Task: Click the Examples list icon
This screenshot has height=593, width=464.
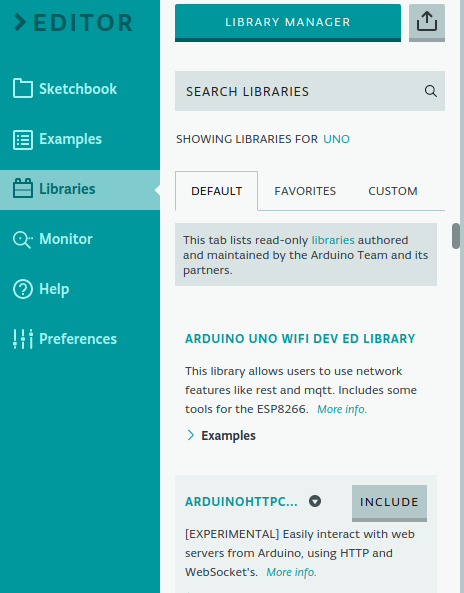Action: 22,140
